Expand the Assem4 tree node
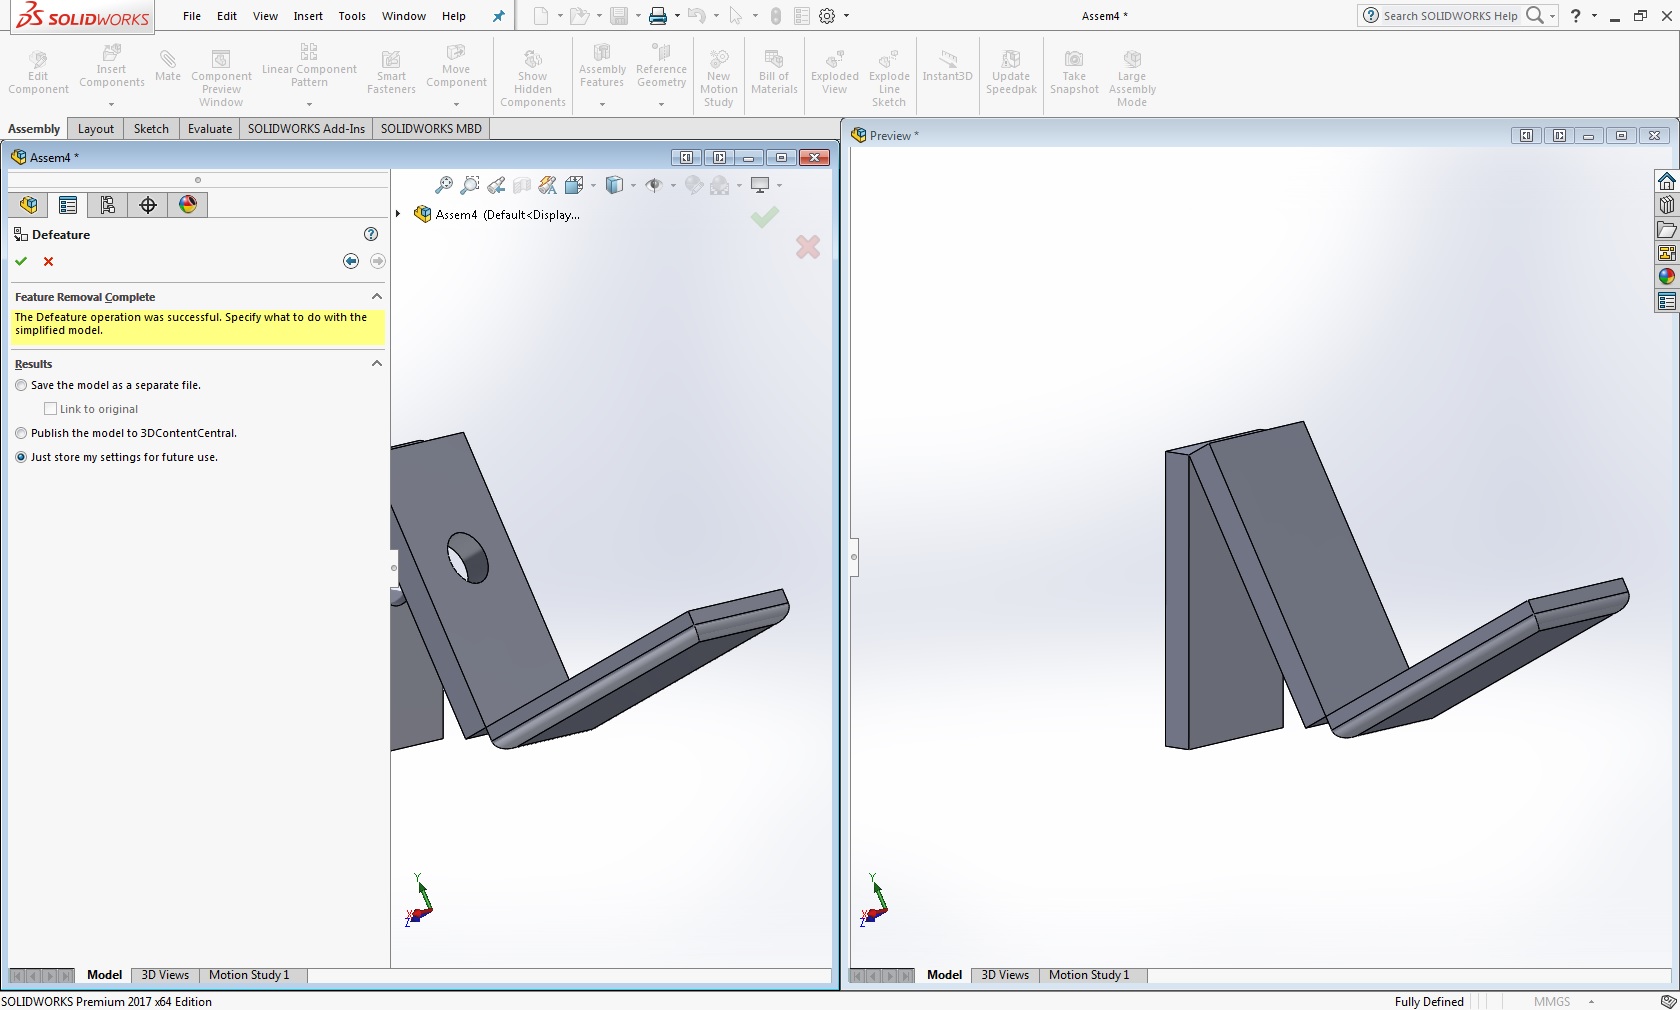The image size is (1680, 1010). tap(398, 214)
